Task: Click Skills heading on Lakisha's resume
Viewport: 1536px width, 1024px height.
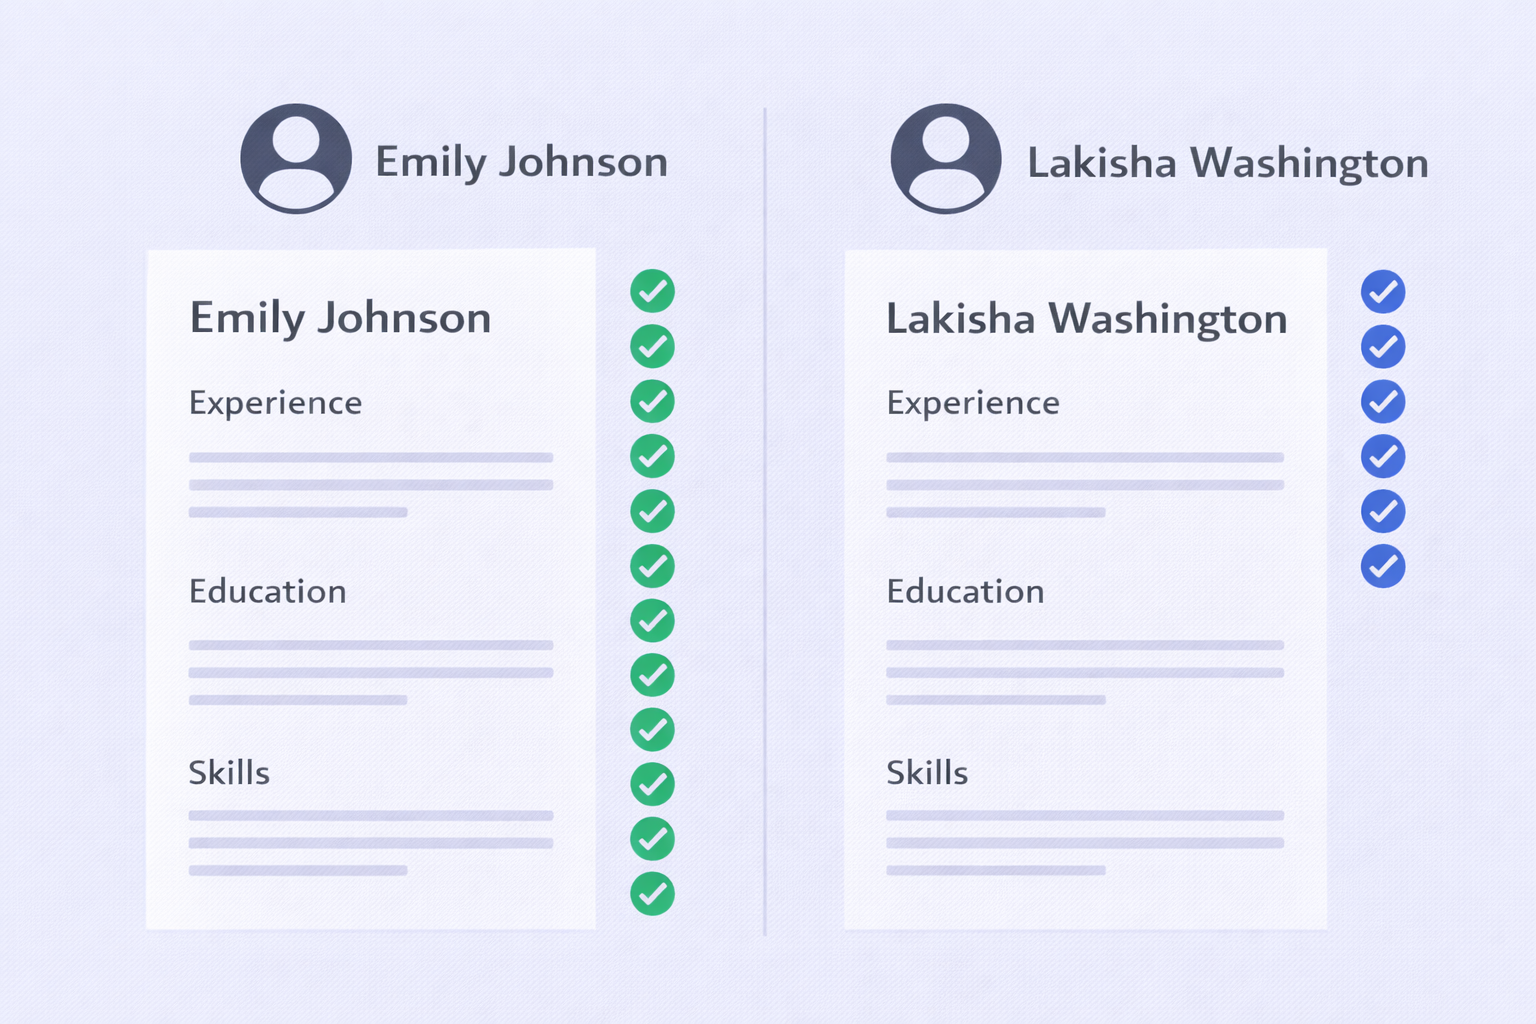Action: pos(927,773)
